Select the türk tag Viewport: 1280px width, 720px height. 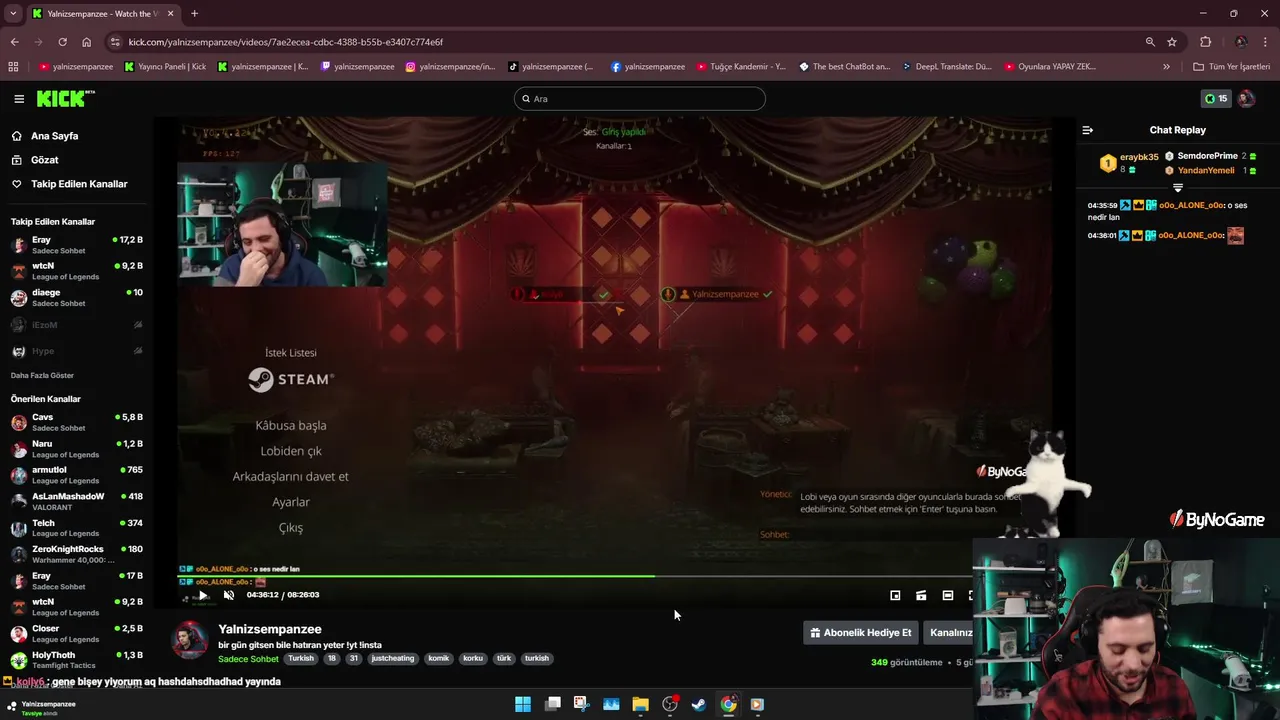coord(504,659)
